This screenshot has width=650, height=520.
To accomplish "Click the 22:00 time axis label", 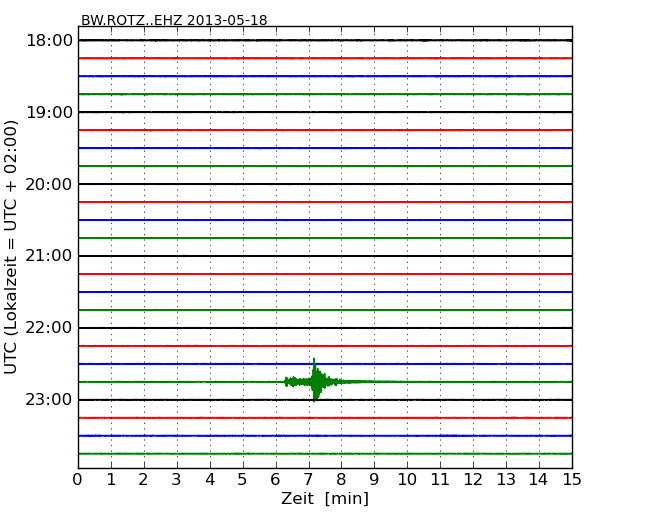I will 49,328.
